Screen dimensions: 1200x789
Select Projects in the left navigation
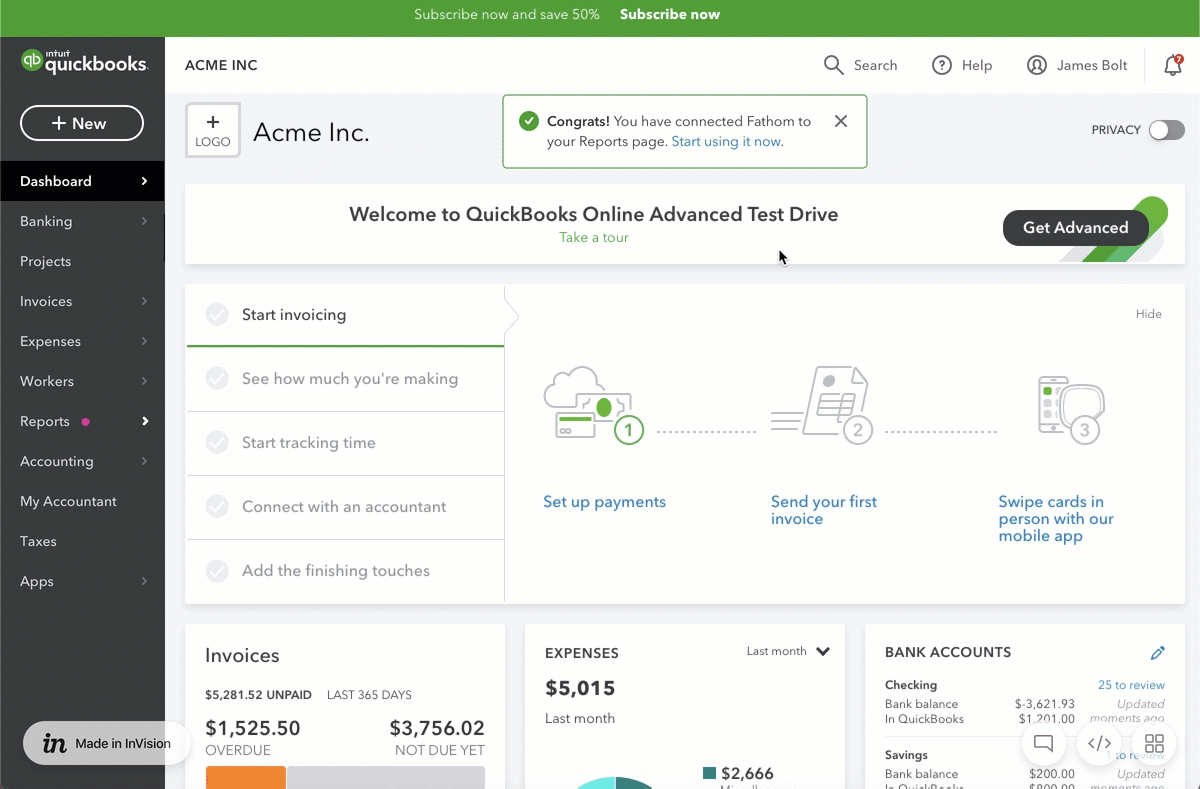pyautogui.click(x=45, y=261)
